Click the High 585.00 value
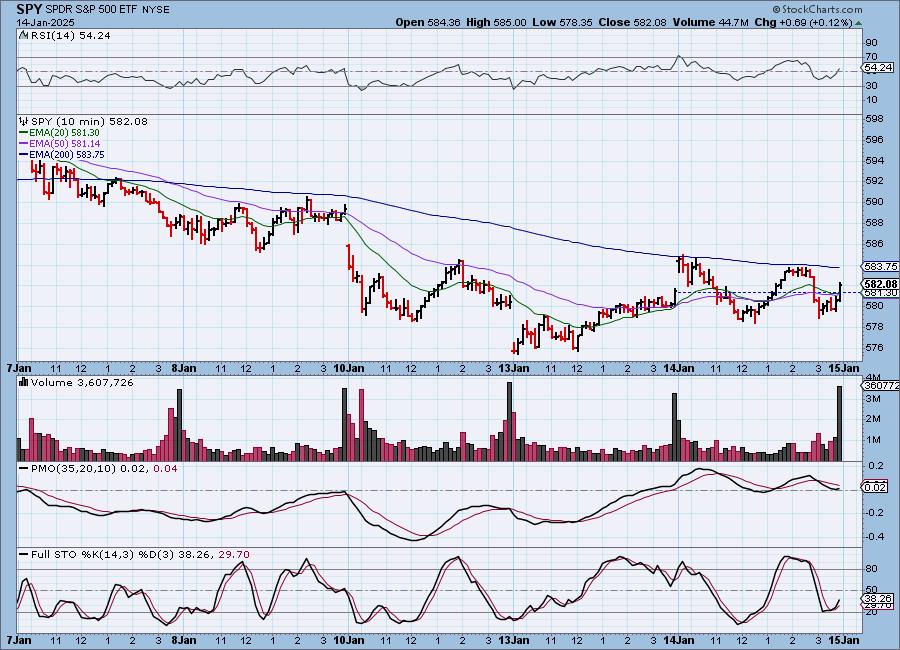The height and width of the screenshot is (650, 900). [496, 22]
